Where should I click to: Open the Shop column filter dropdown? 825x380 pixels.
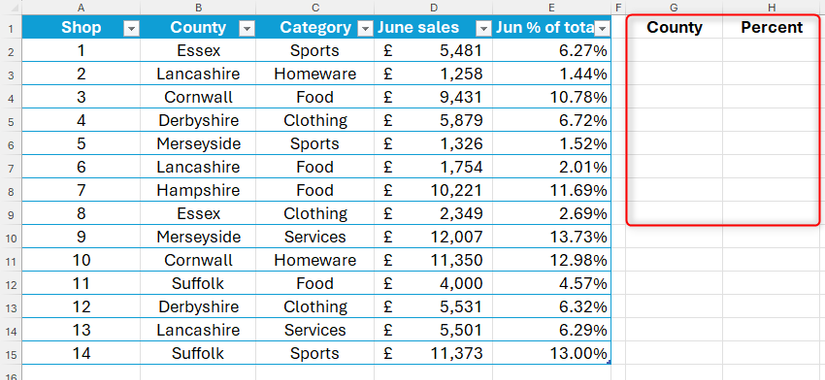click(x=131, y=29)
